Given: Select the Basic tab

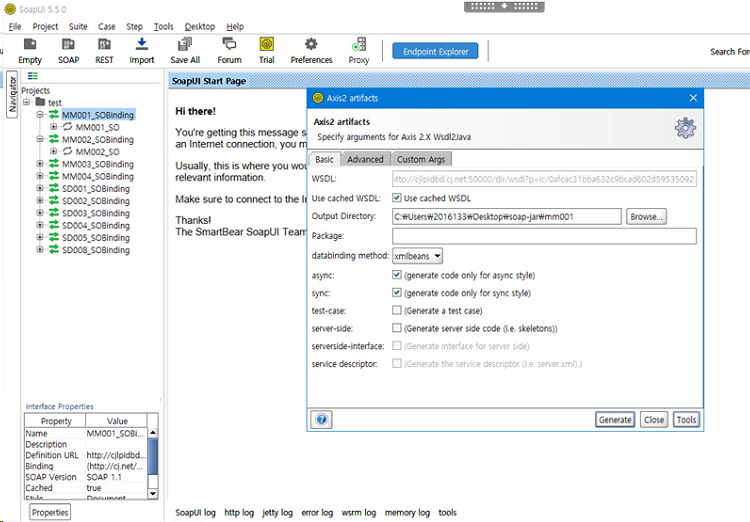Looking at the screenshot, I should coord(324,159).
